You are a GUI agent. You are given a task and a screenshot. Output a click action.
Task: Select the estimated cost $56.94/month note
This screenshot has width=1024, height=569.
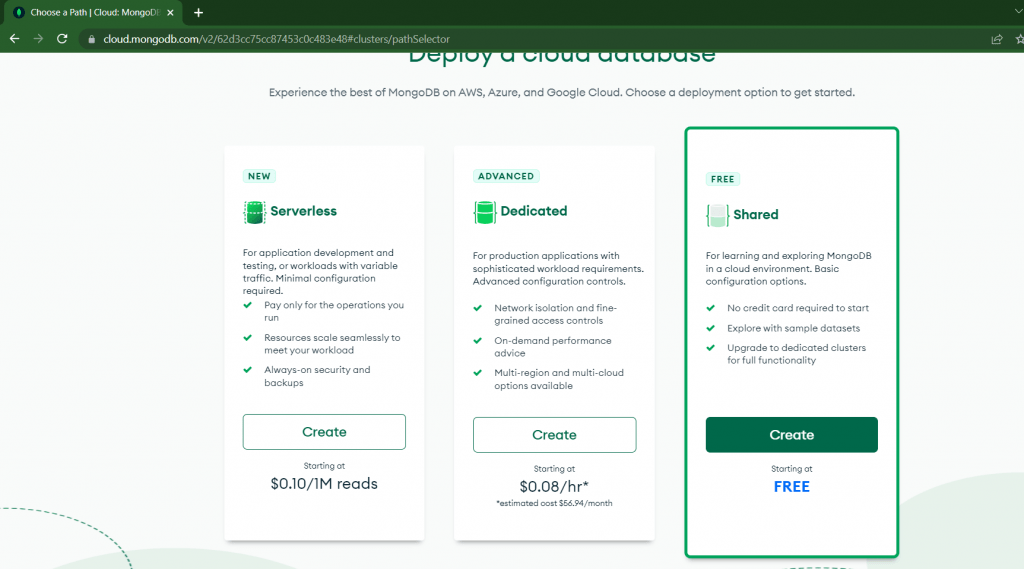click(554, 504)
